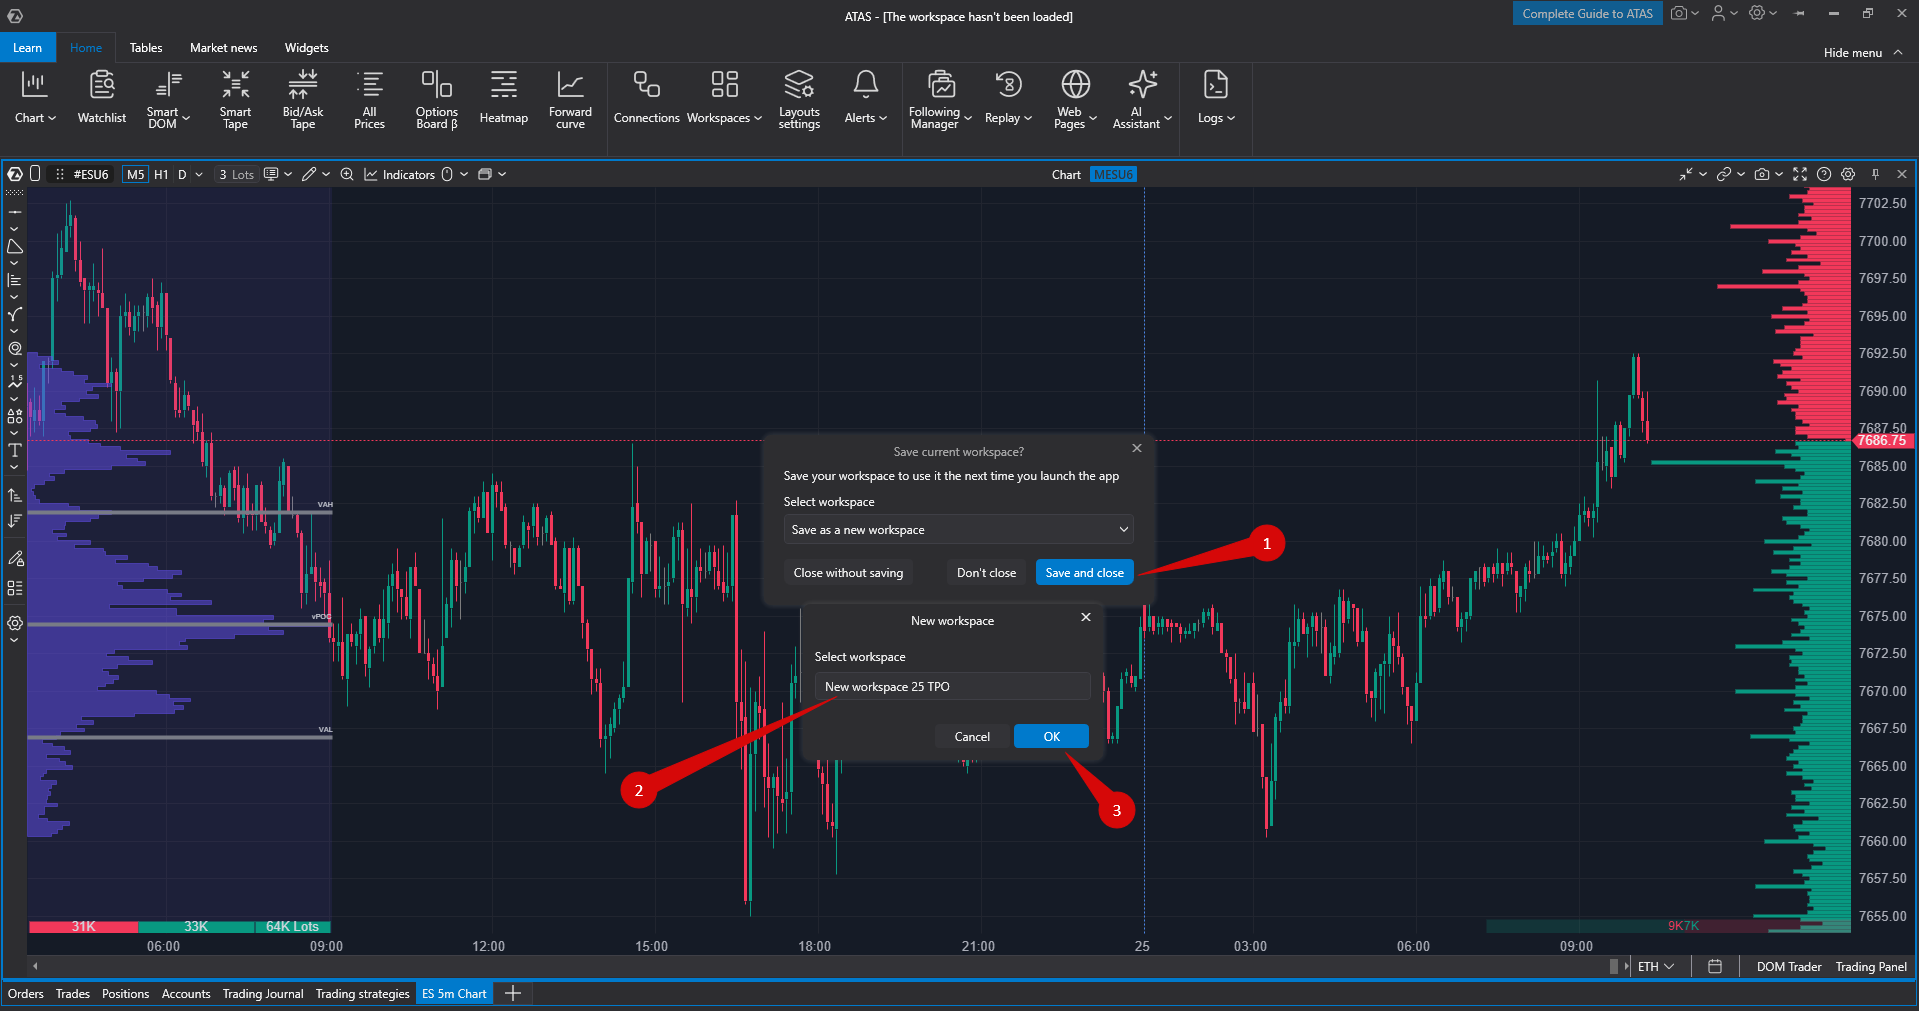Switch to the D daily timeframe
Viewport: 1919px width, 1011px height.
click(x=182, y=174)
